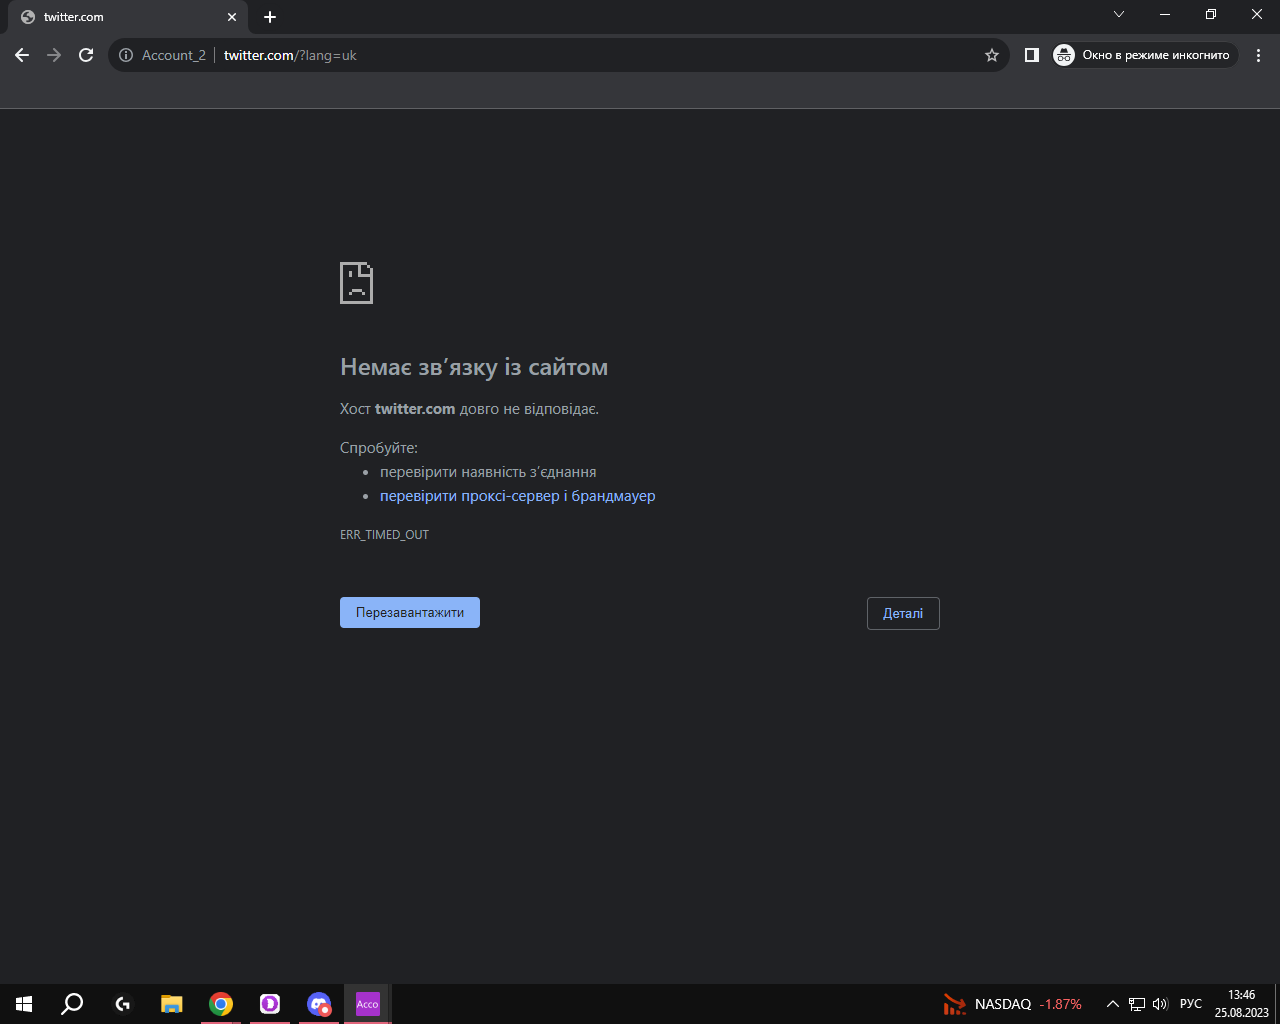Screen dimensions: 1280x1024
Task: Open File Explorer from taskbar
Action: click(x=172, y=1004)
